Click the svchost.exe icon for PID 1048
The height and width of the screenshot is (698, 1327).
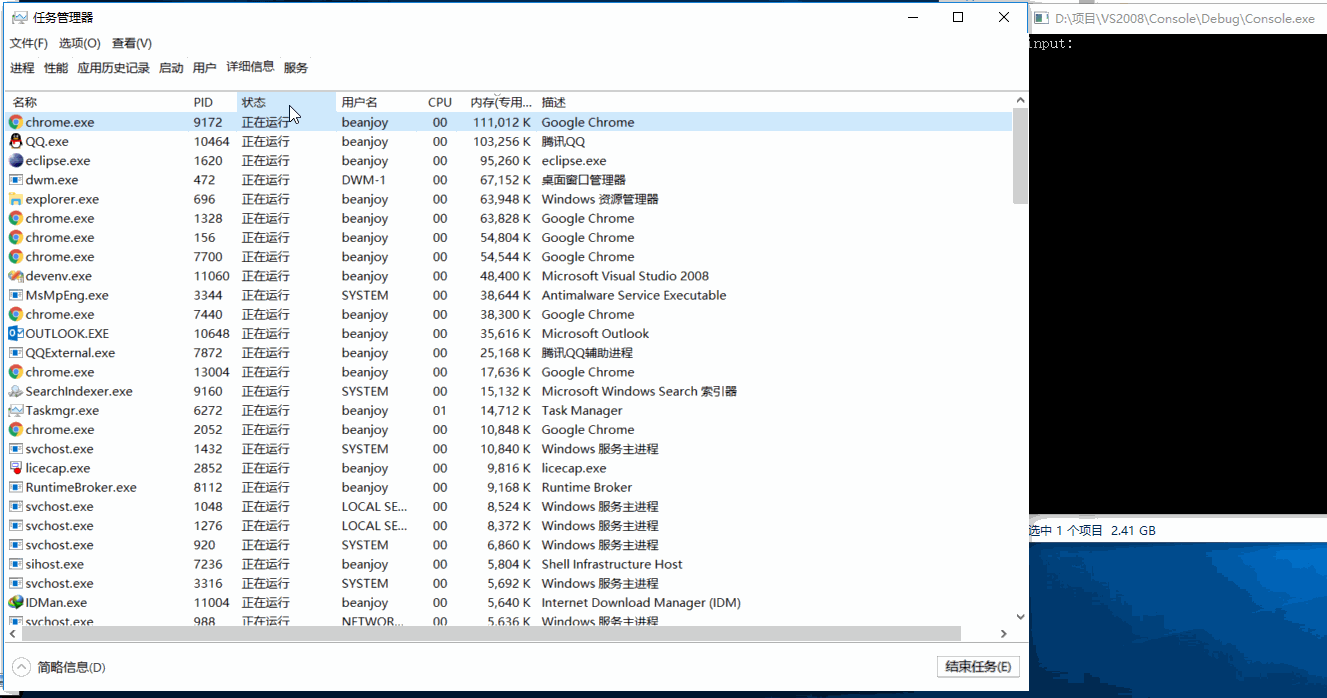16,506
